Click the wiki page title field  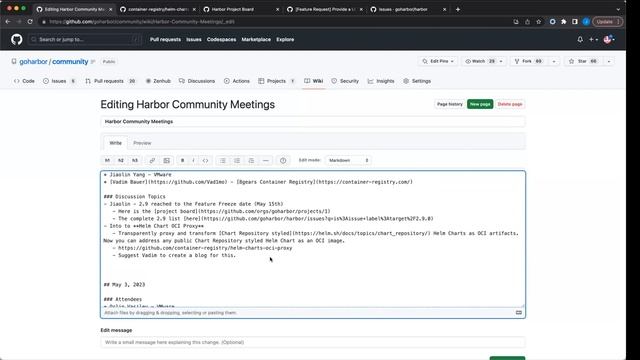[313, 122]
